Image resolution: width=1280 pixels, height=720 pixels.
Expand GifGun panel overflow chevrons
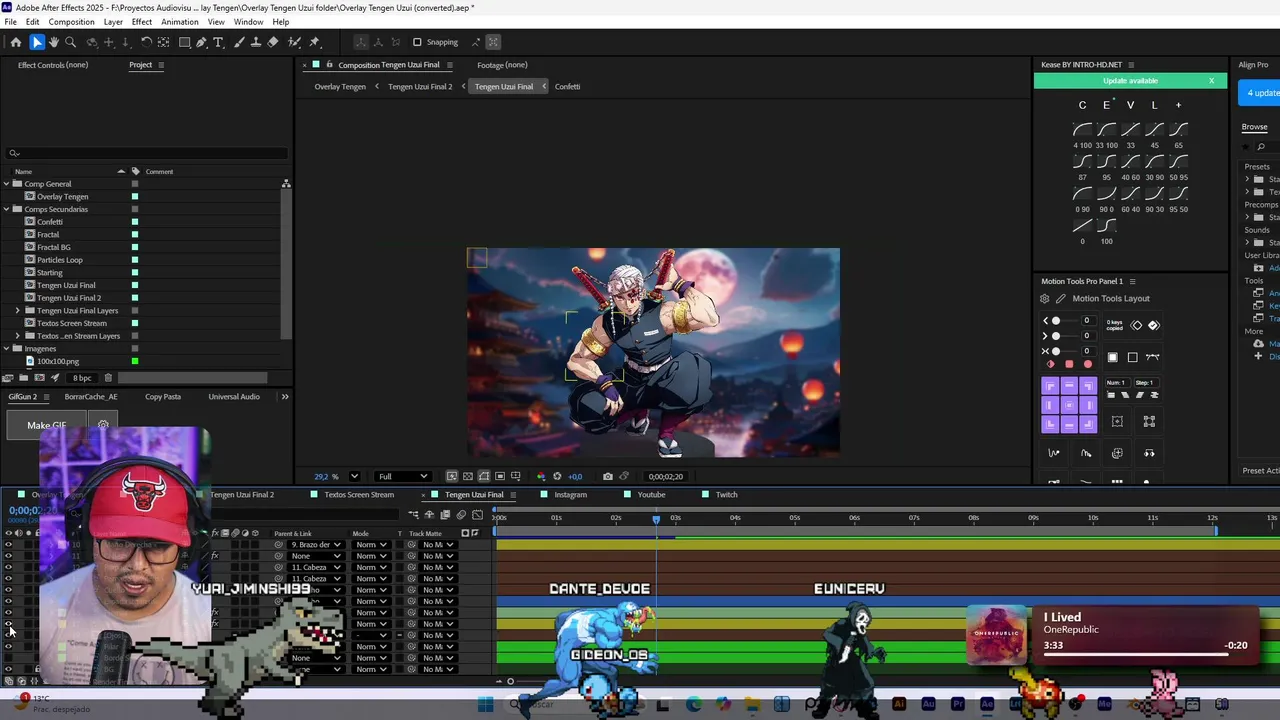285,397
